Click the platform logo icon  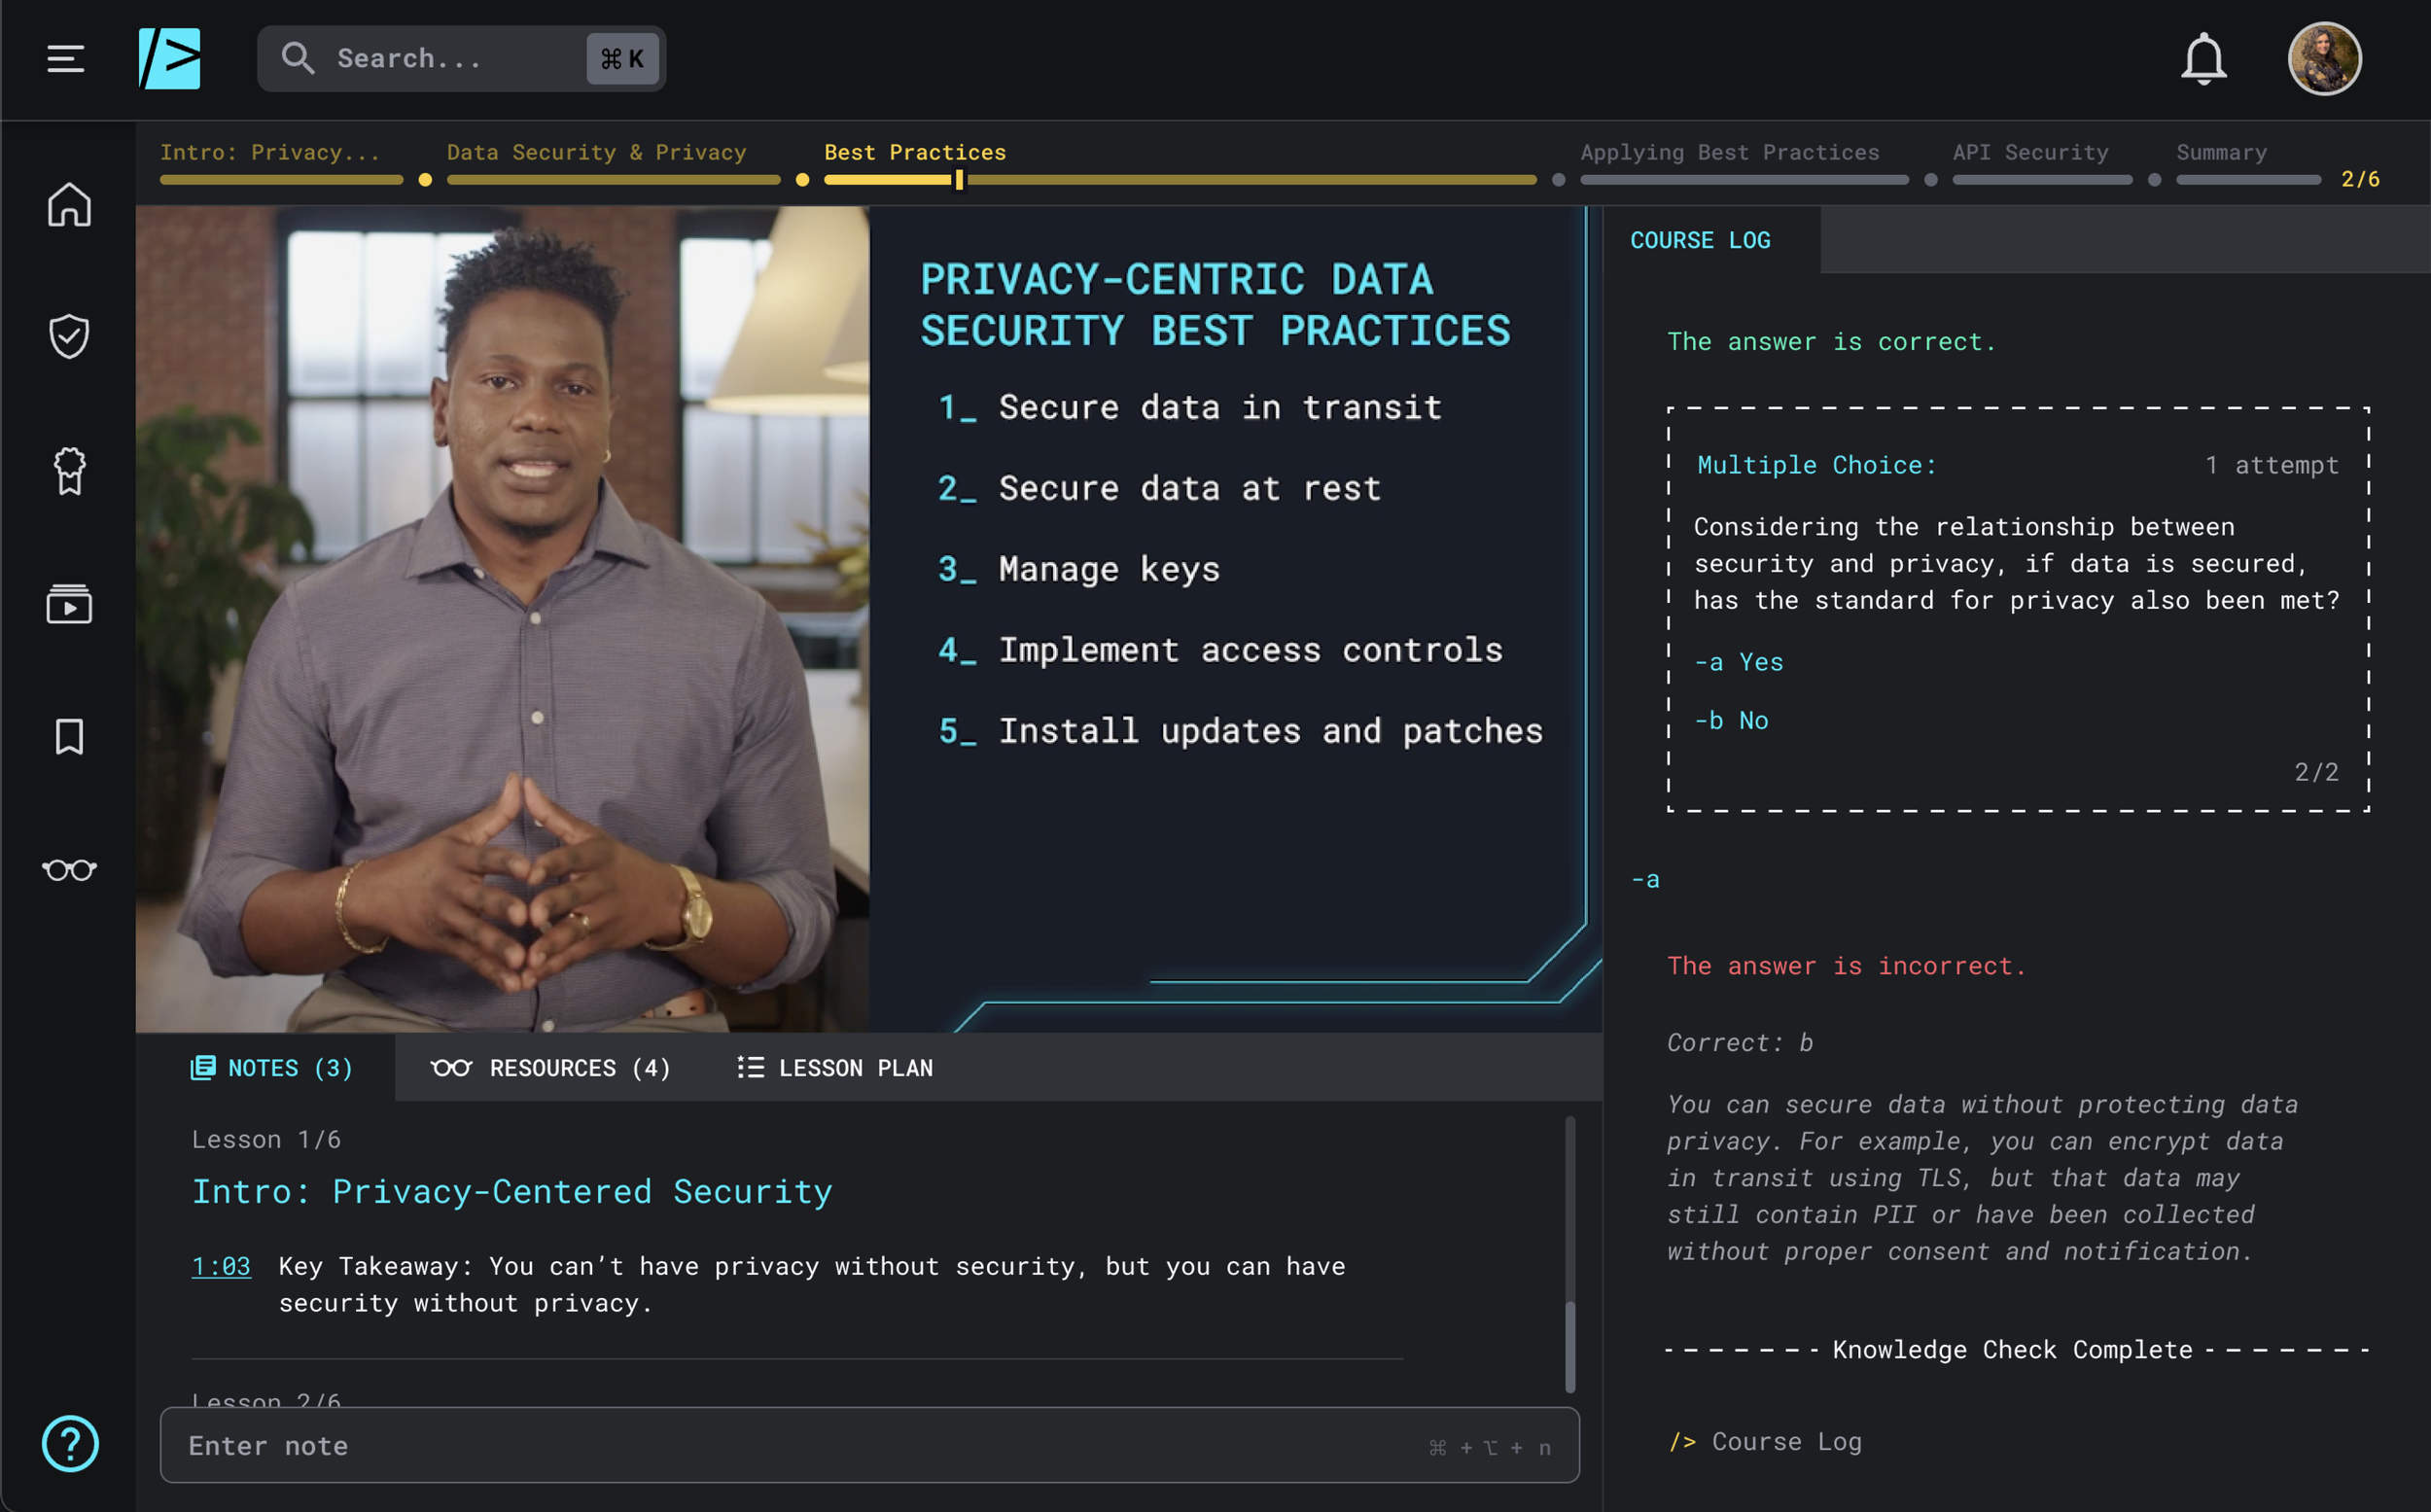coord(169,59)
